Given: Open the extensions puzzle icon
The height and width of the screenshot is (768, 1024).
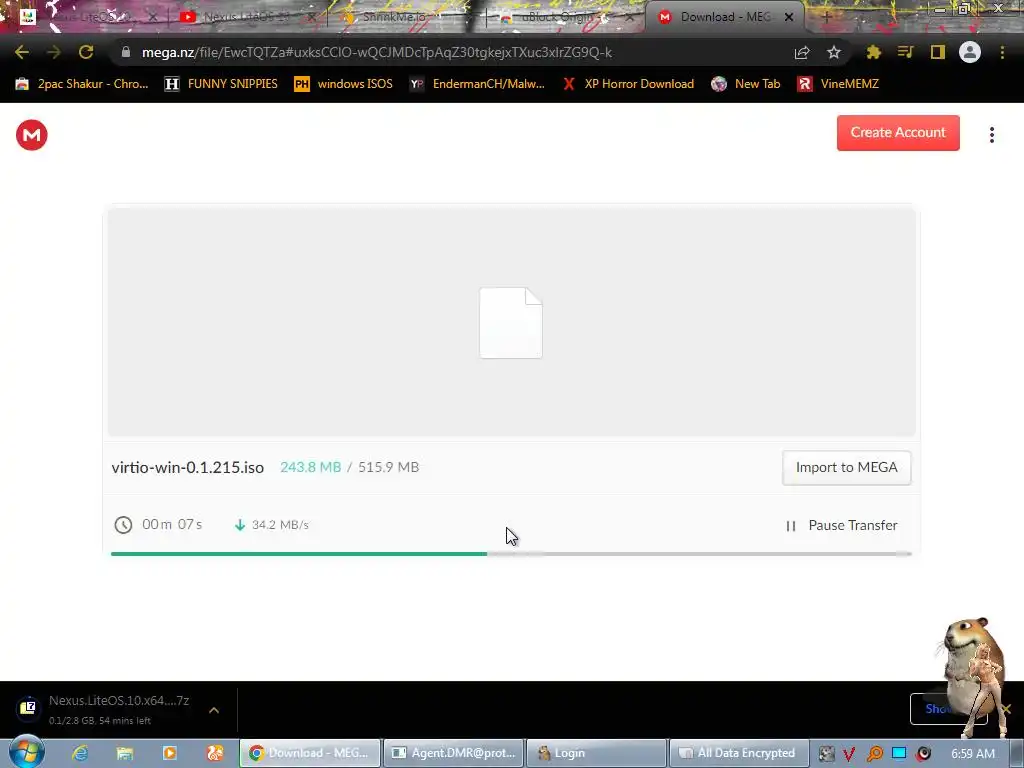Looking at the screenshot, I should coord(873,52).
